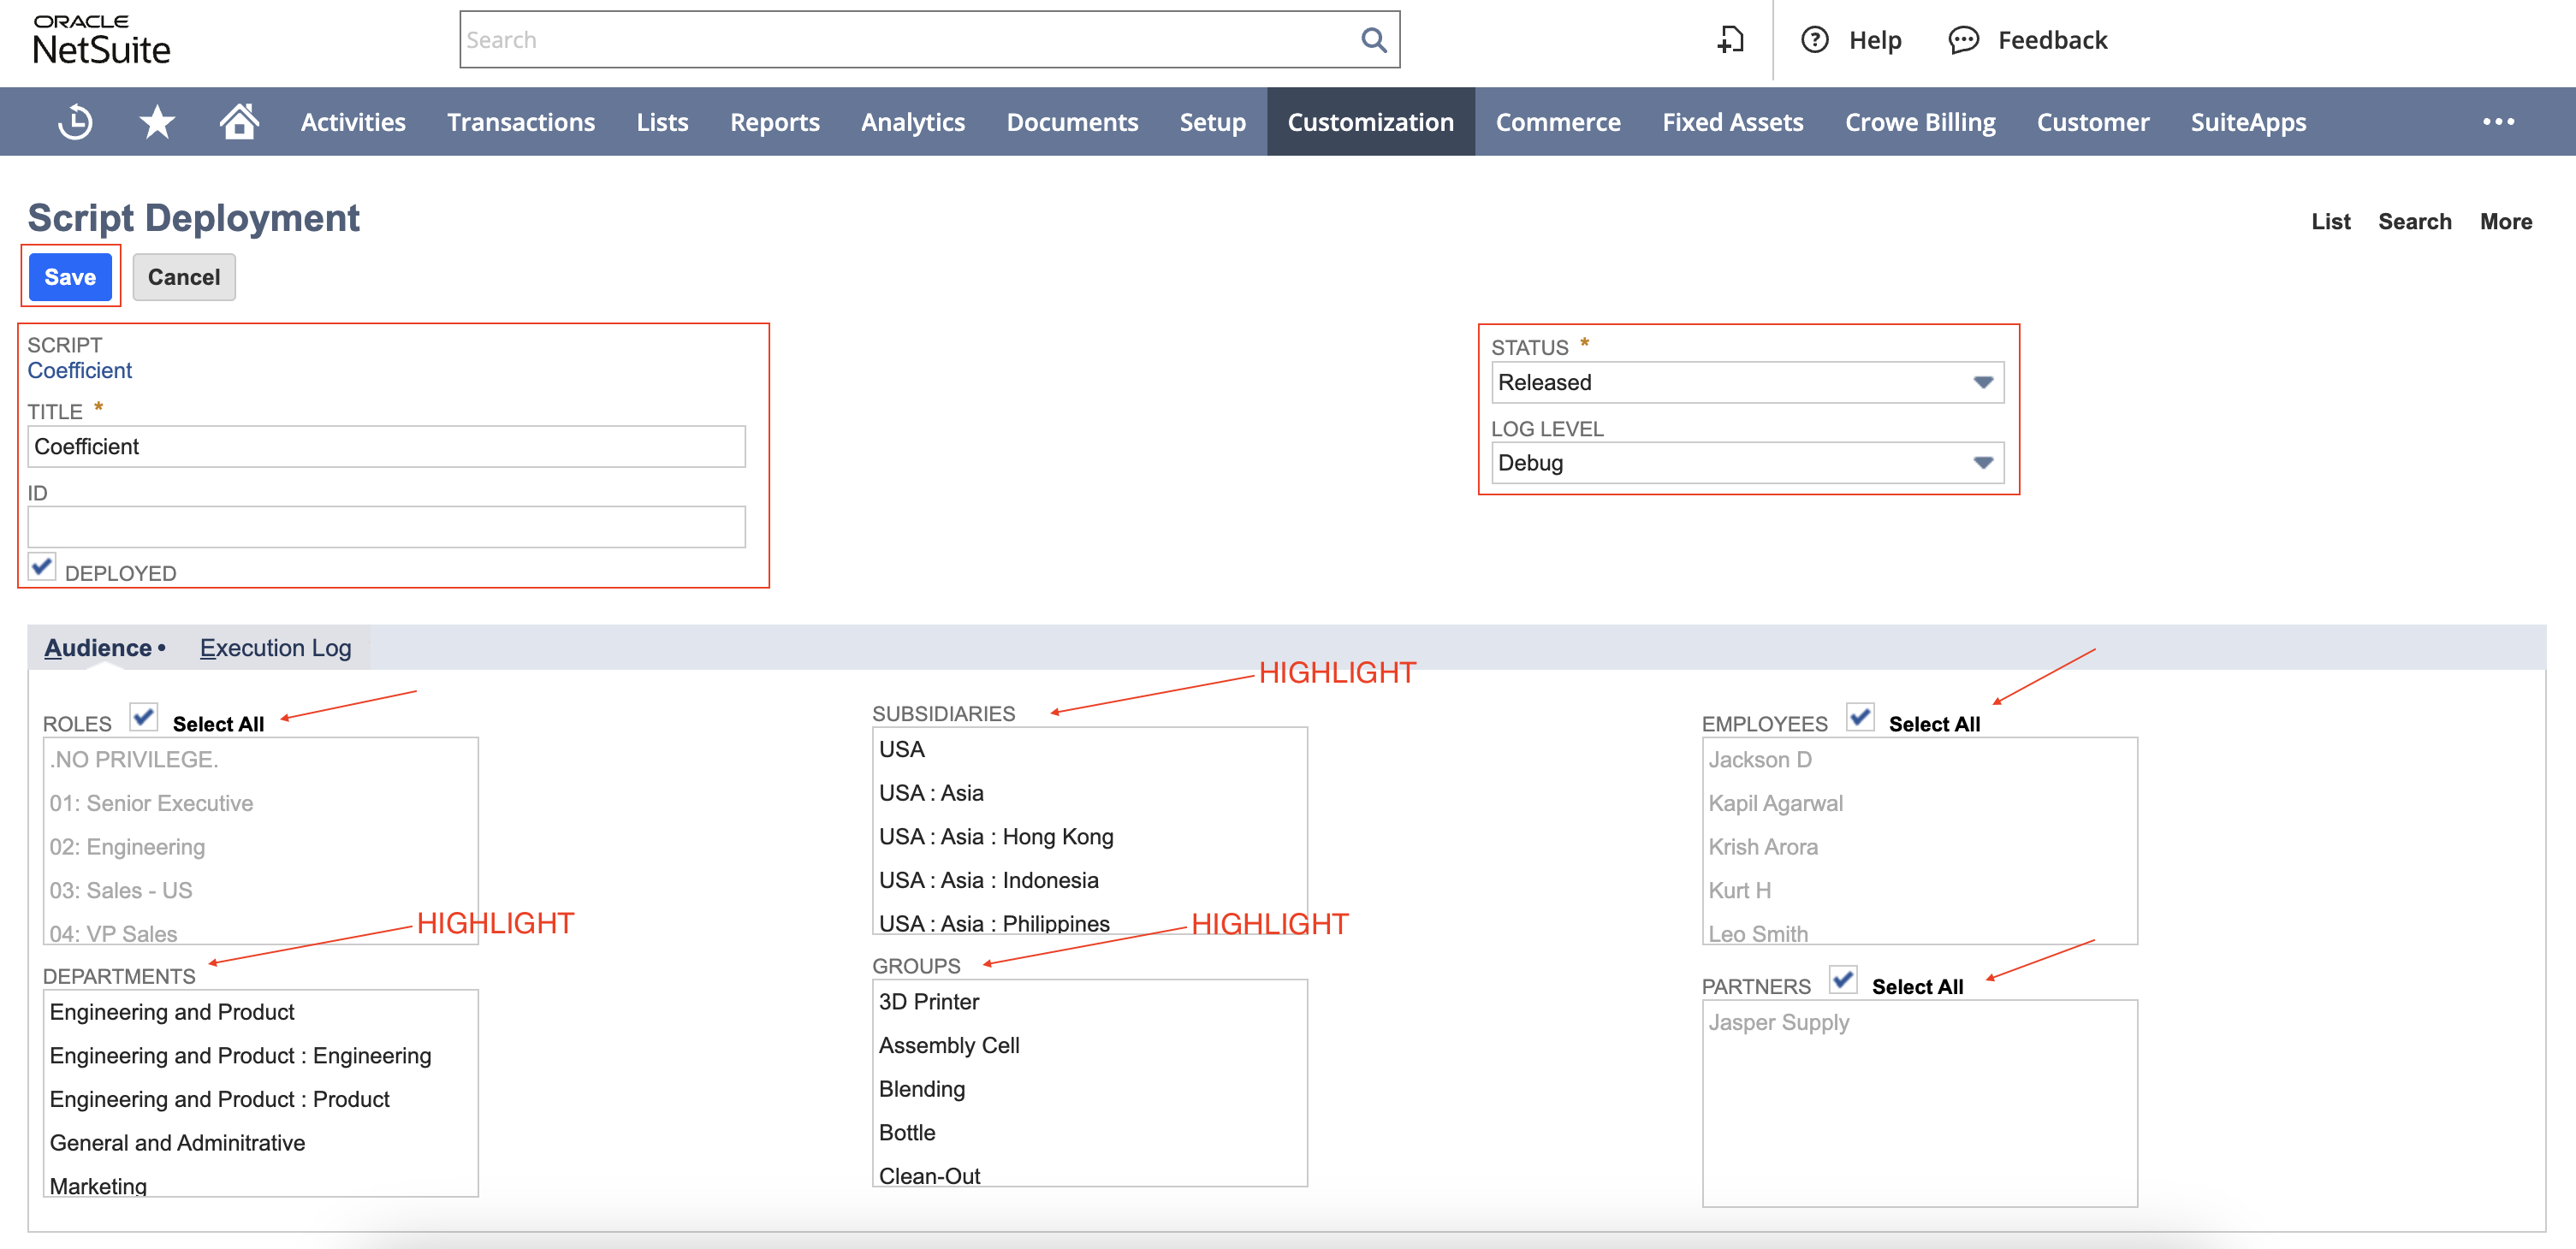The image size is (2576, 1249).
Task: Select 01: Senior Executive role
Action: [x=260, y=803]
